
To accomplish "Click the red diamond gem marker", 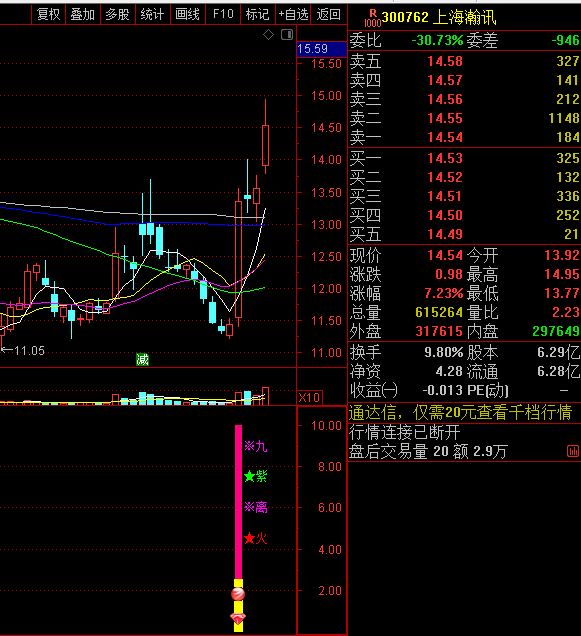I will tap(238, 619).
